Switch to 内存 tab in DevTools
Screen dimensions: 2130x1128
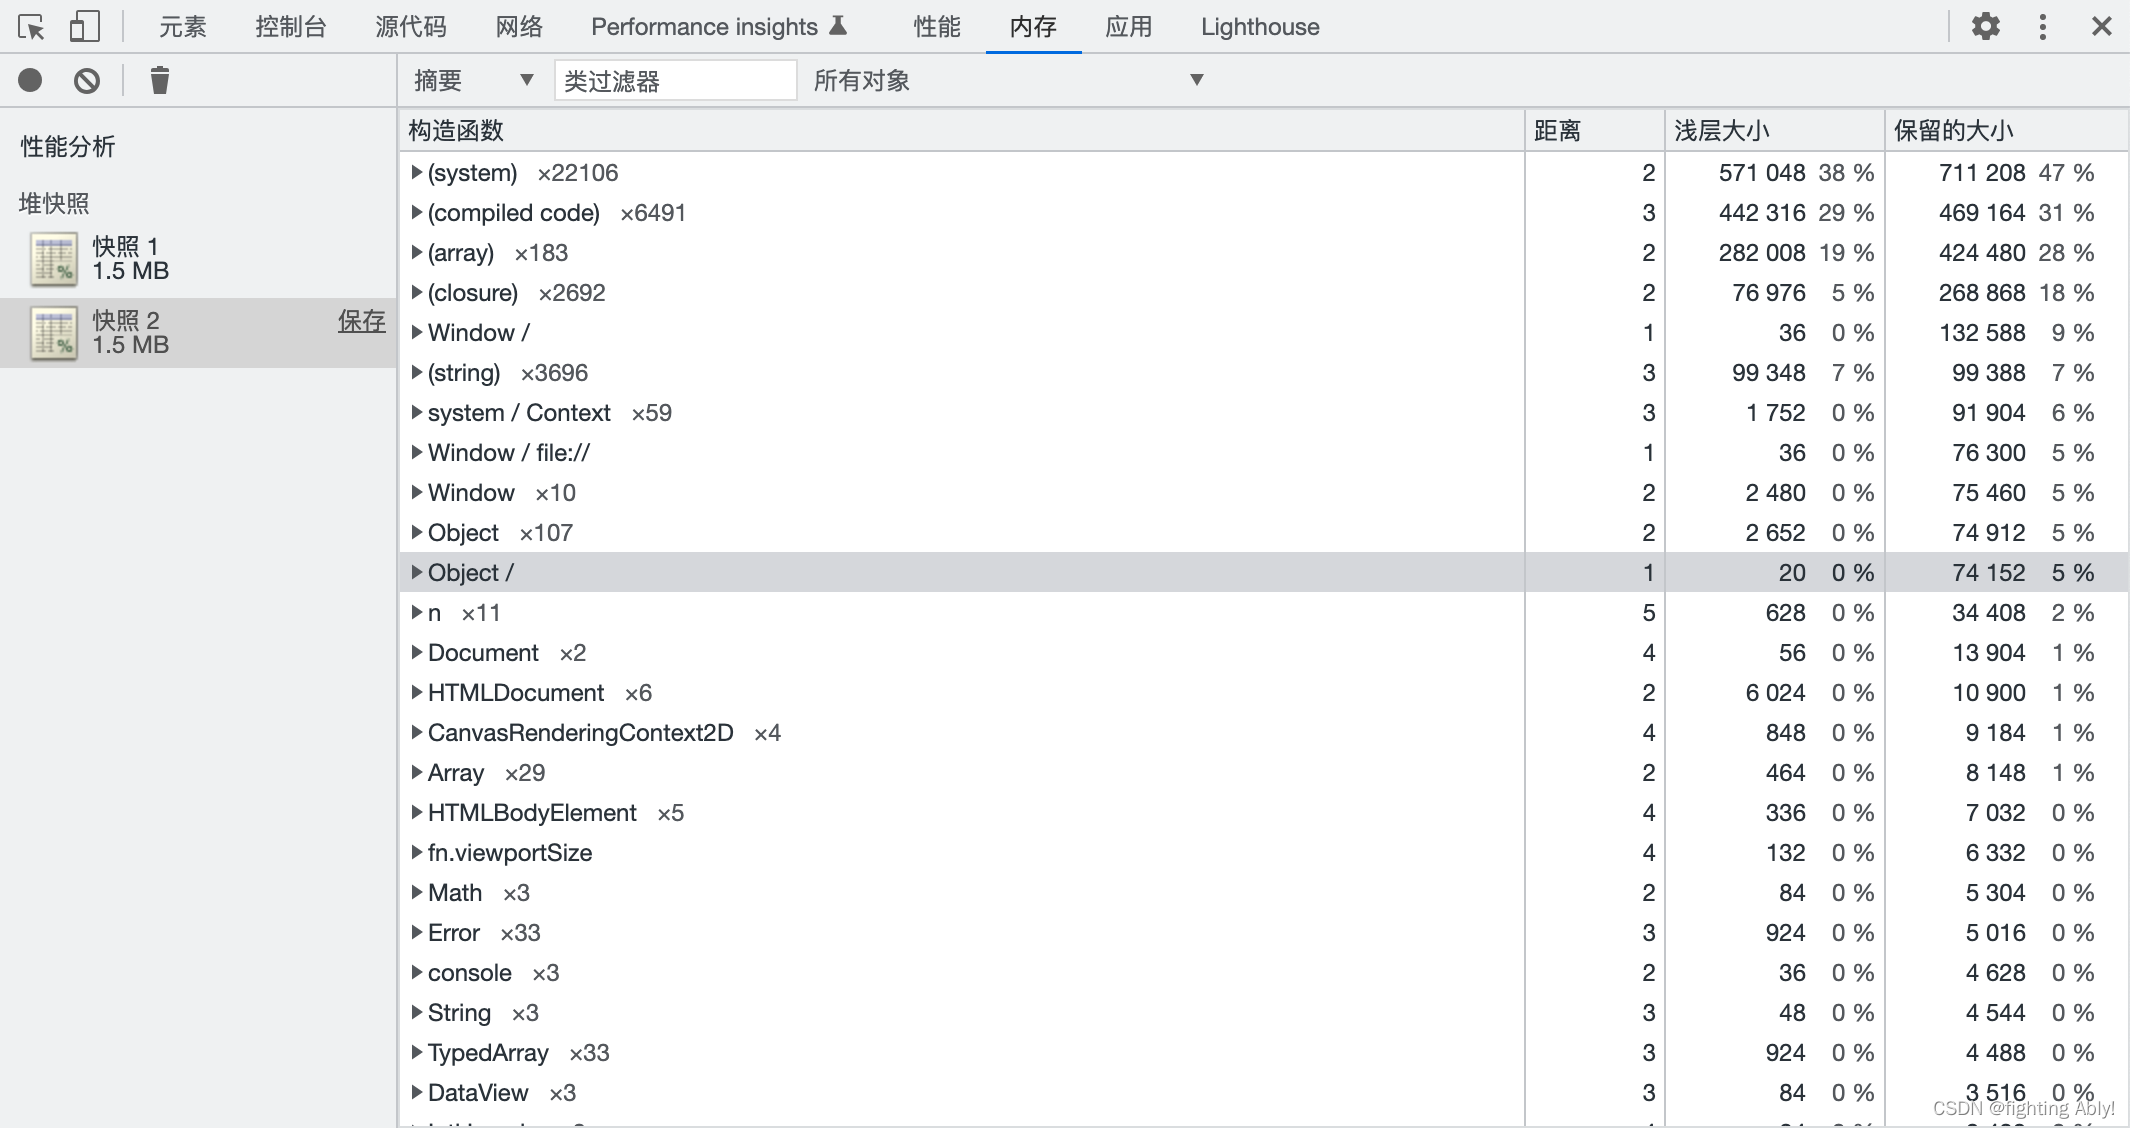pos(1033,25)
